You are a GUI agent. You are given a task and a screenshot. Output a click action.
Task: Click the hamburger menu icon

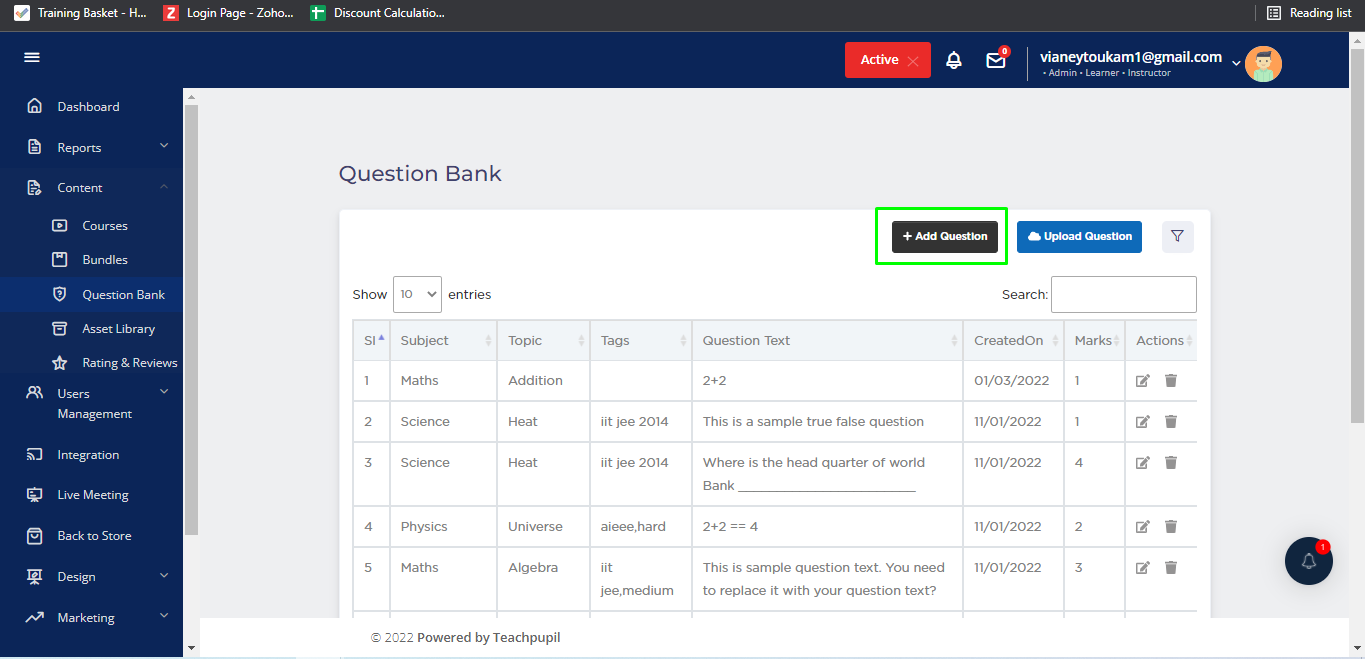(32, 58)
